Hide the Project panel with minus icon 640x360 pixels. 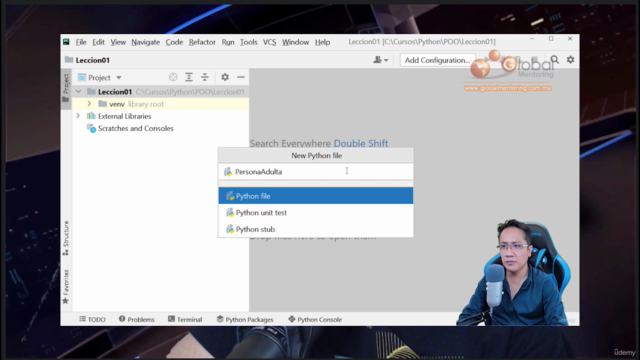pyautogui.click(x=241, y=77)
